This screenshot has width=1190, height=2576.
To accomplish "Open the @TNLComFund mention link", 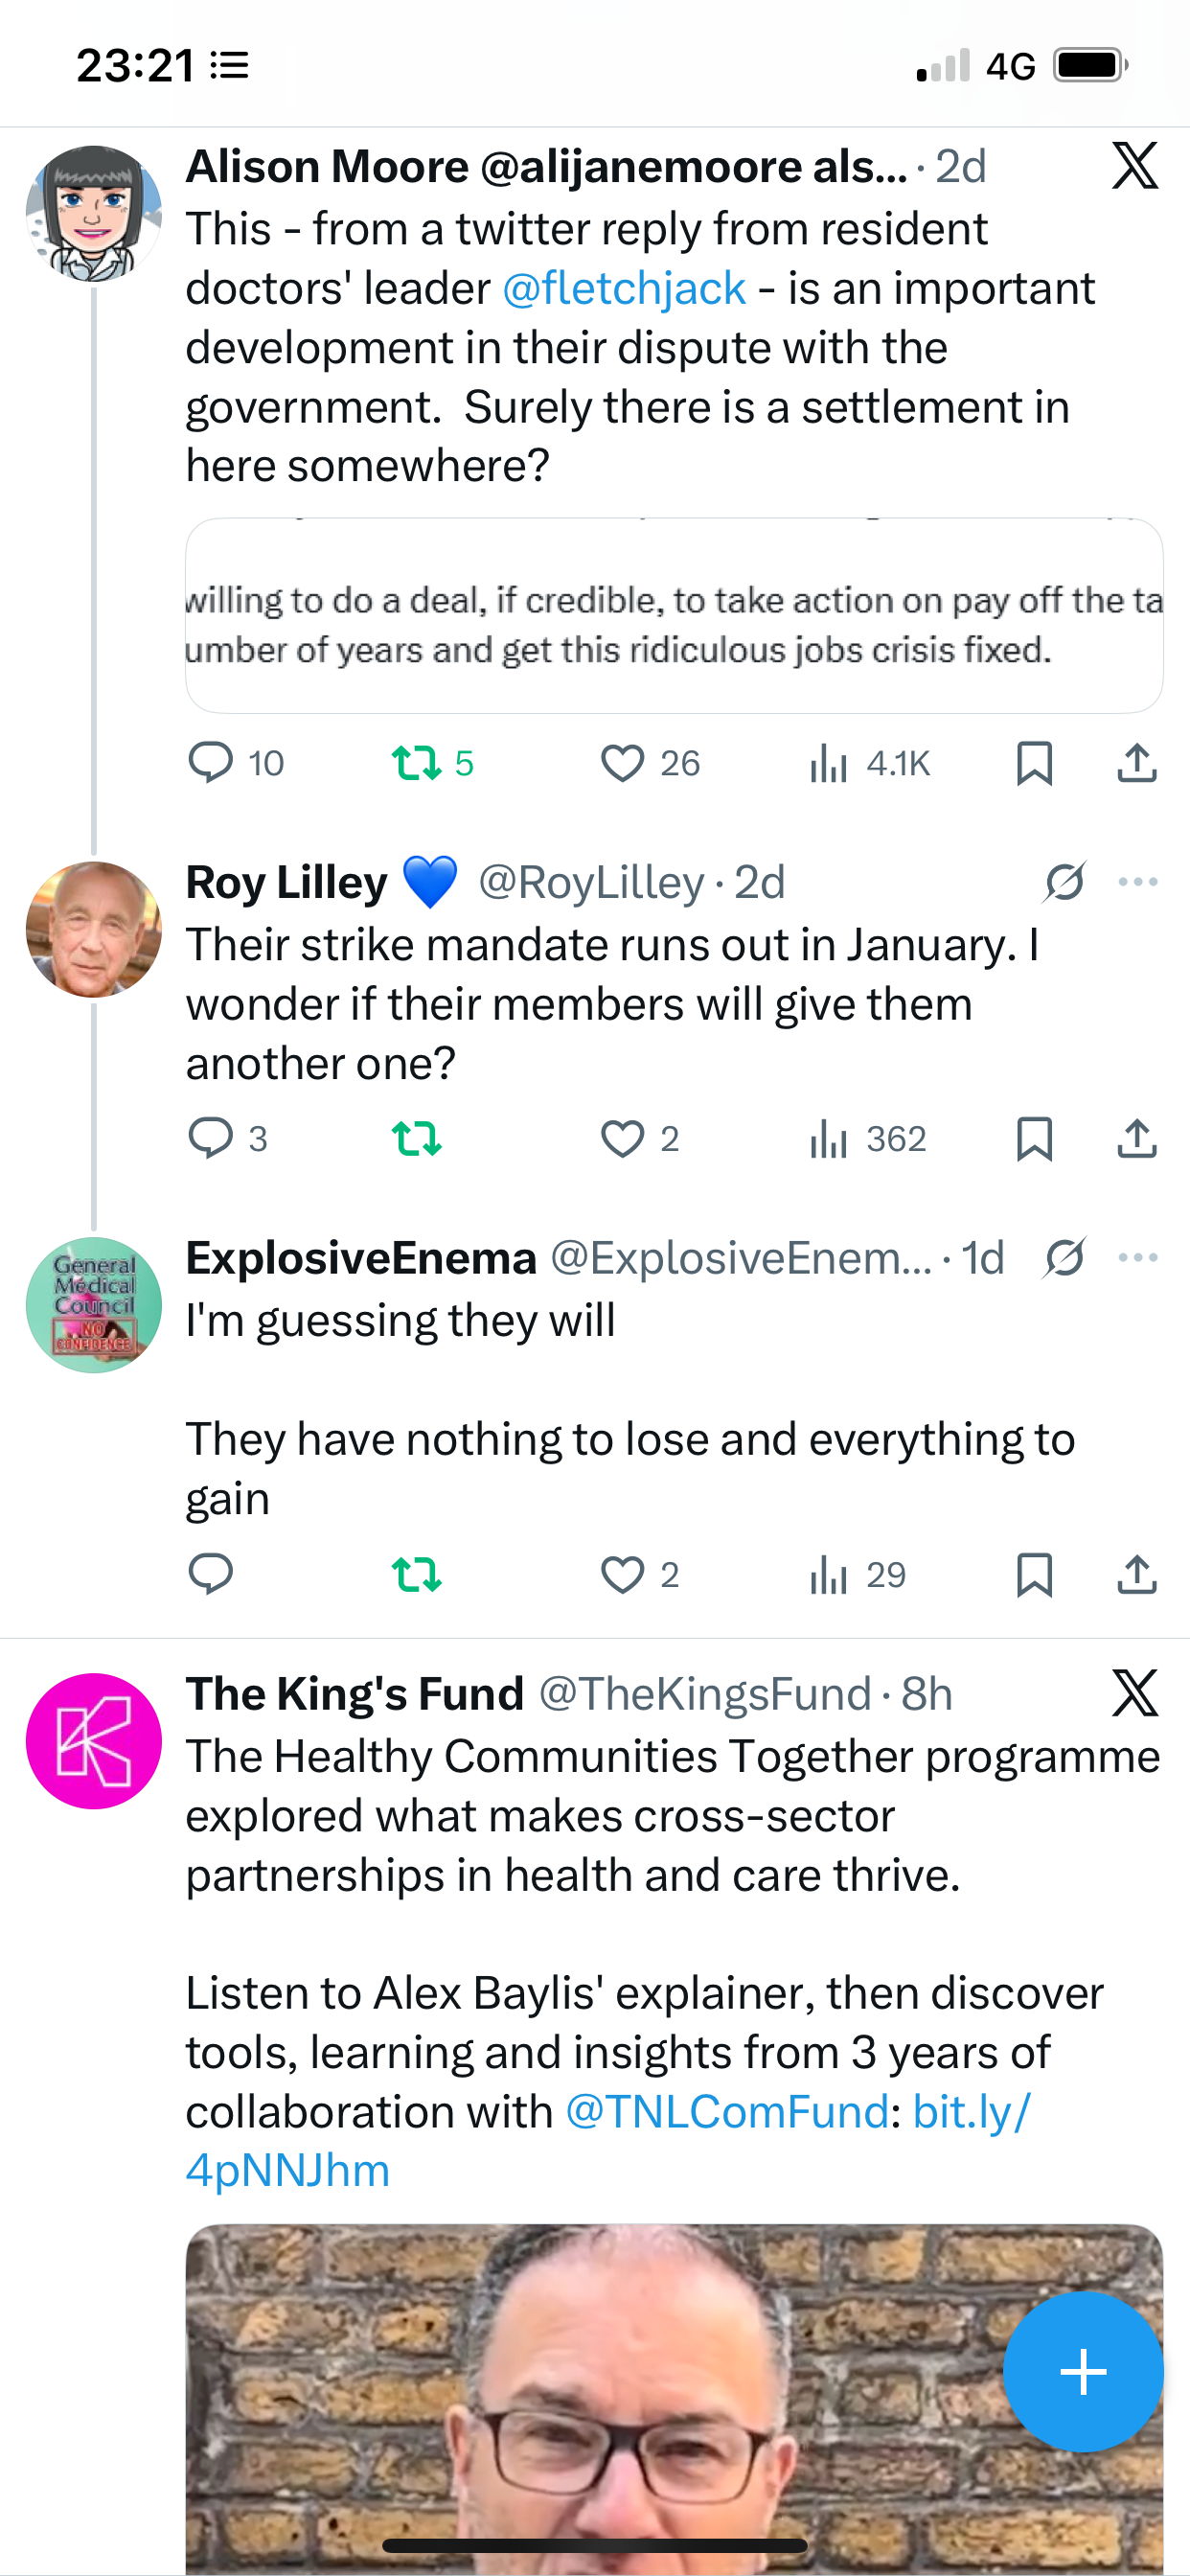I will tap(727, 2112).
